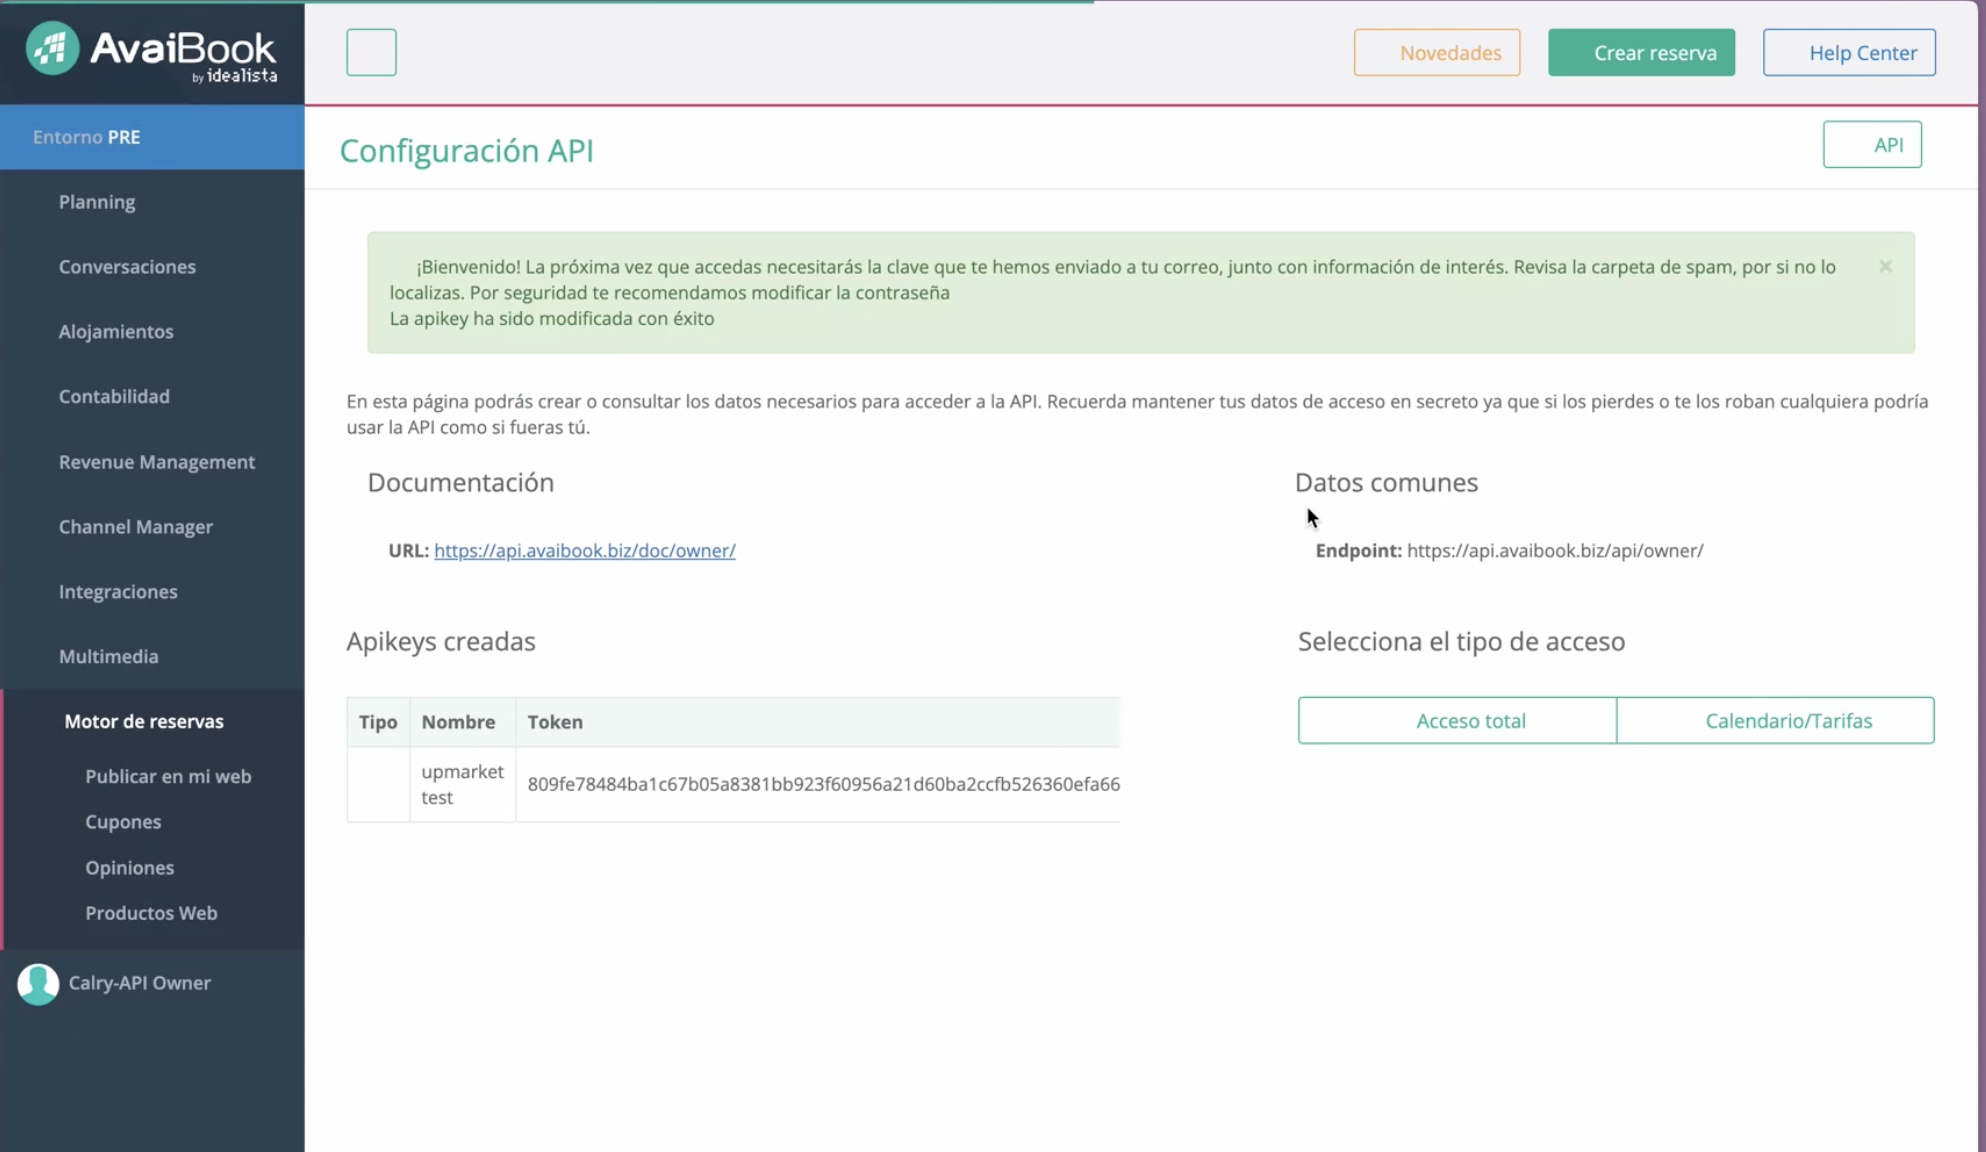Click the Documentación heading
This screenshot has height=1152, width=1986.
(460, 482)
